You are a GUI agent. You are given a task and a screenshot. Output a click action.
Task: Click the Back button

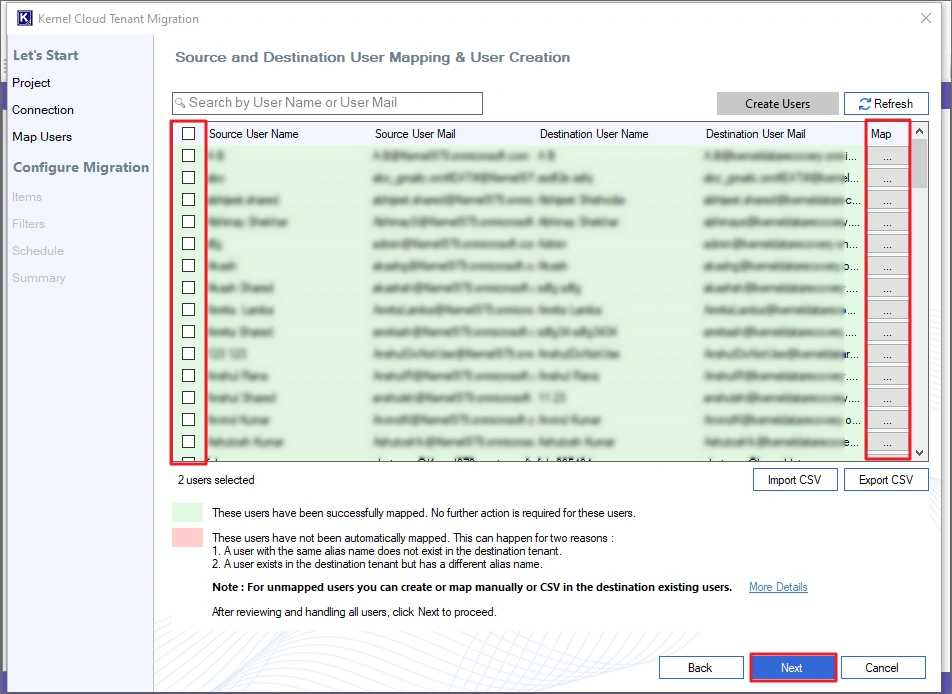click(700, 667)
